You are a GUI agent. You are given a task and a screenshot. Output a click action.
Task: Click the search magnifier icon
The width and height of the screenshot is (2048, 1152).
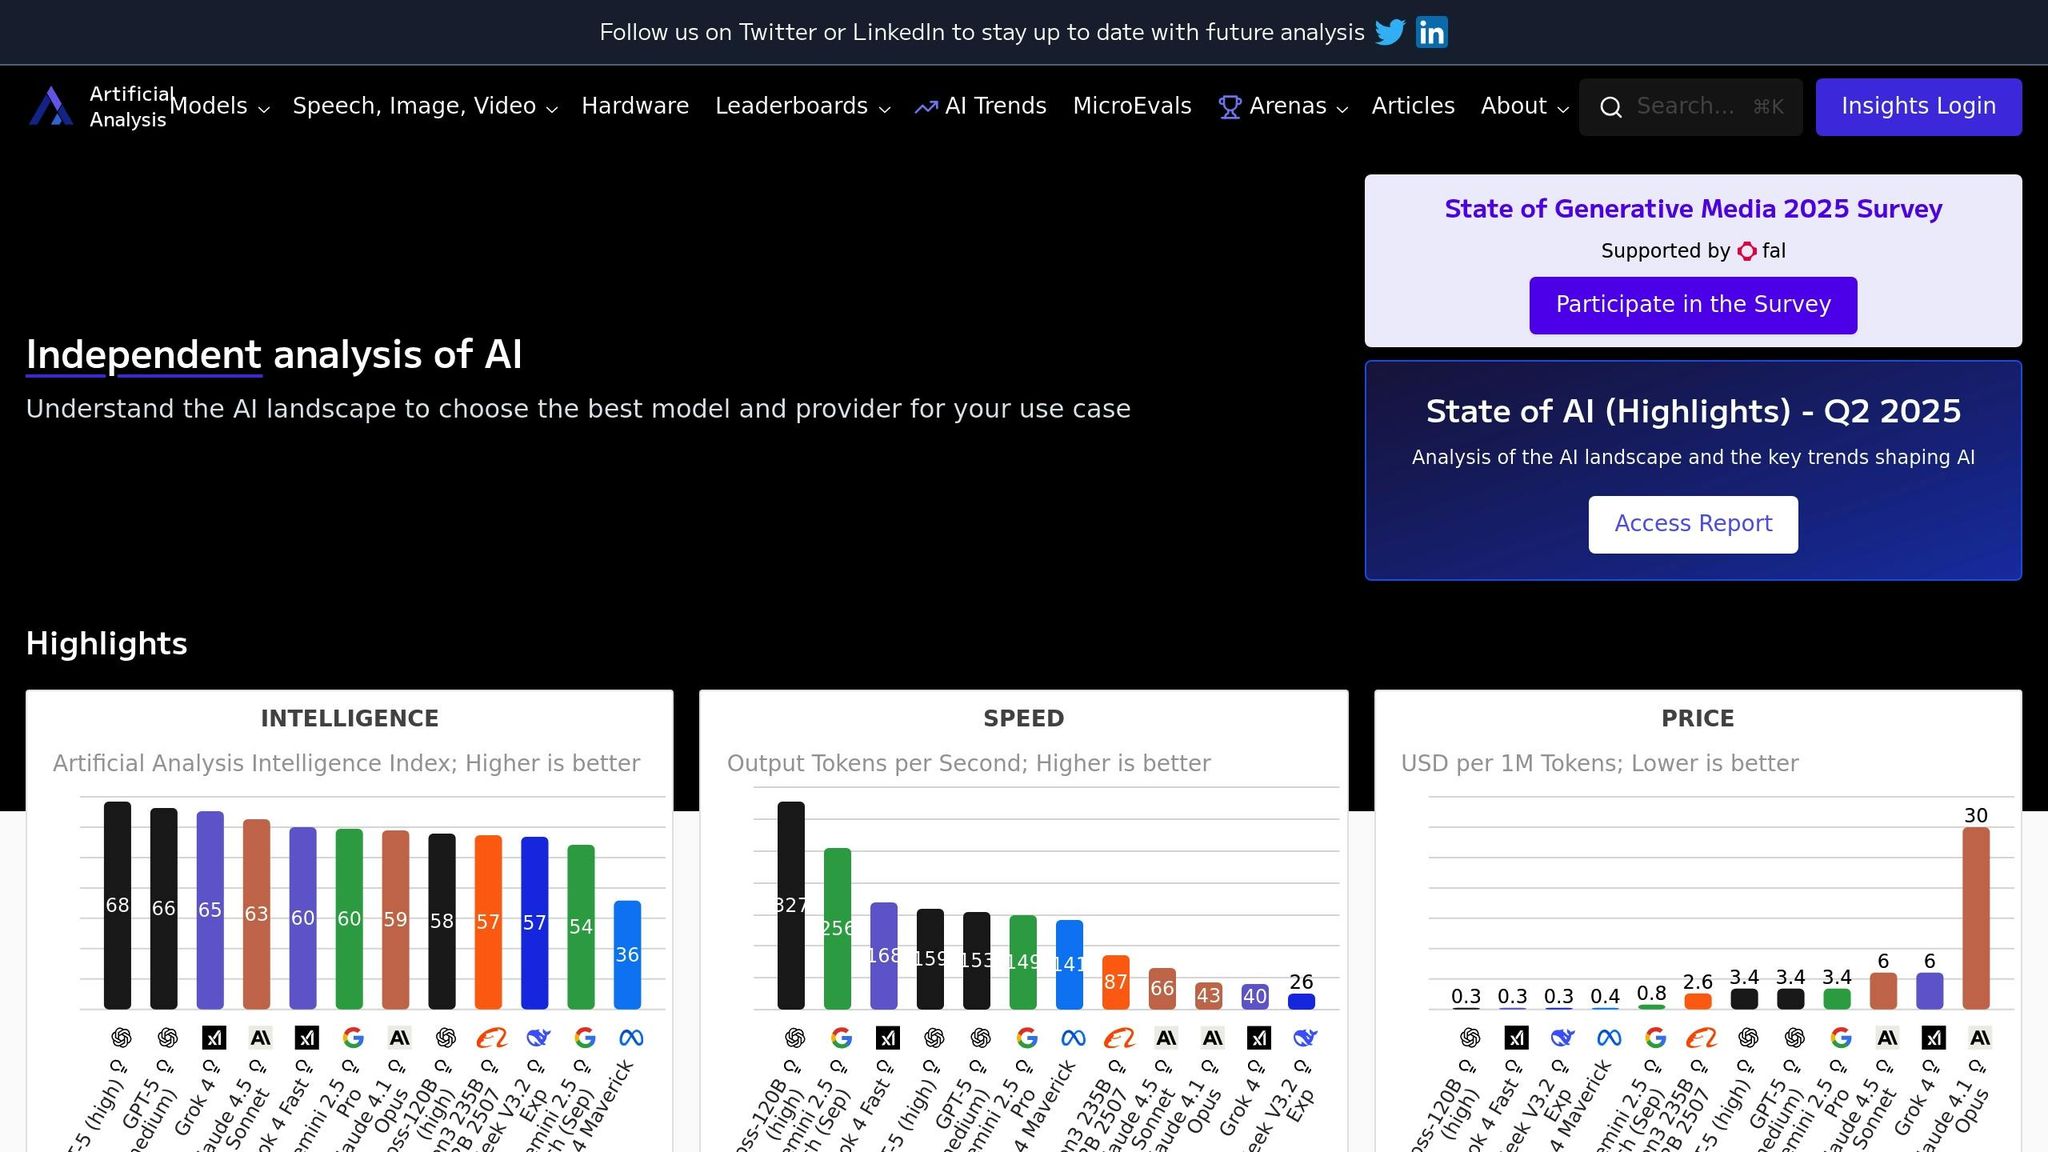click(1610, 107)
